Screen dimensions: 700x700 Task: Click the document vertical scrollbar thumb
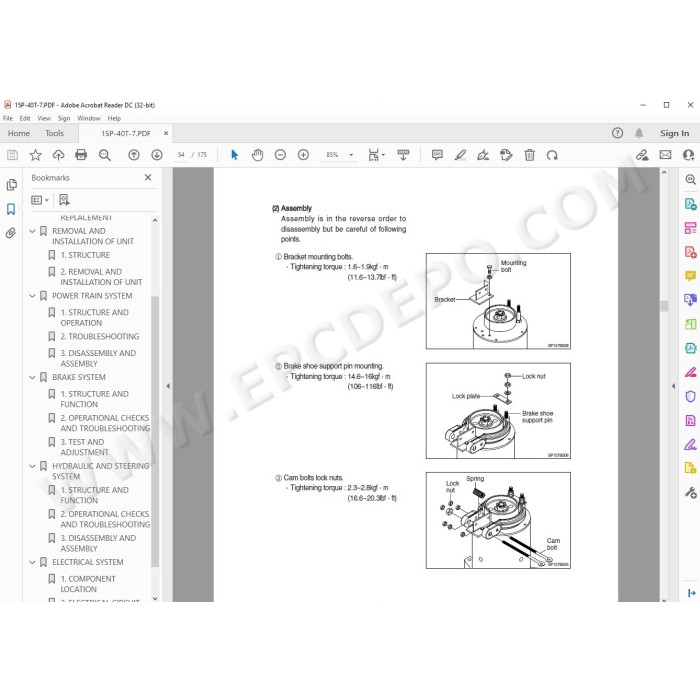[664, 306]
